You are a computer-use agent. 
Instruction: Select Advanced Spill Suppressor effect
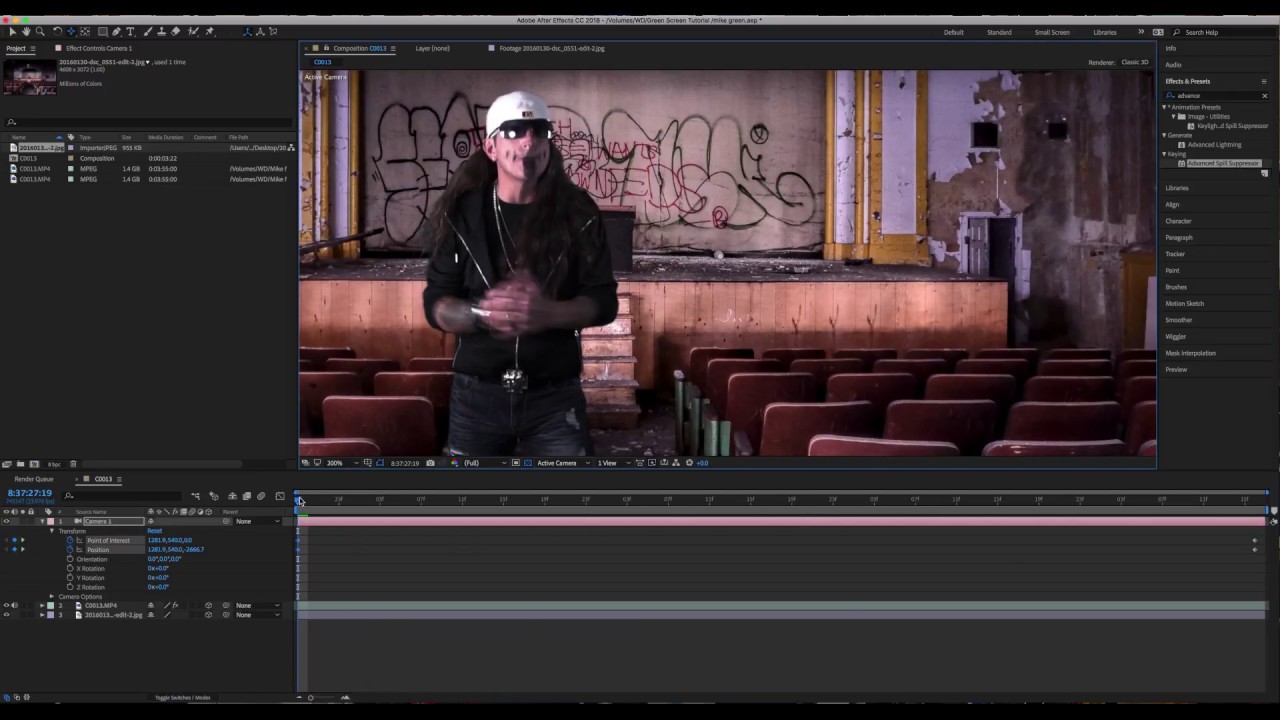(x=1223, y=163)
